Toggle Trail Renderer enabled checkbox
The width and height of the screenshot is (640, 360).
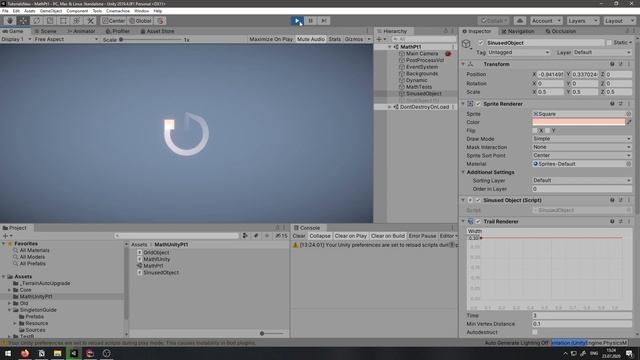478,222
